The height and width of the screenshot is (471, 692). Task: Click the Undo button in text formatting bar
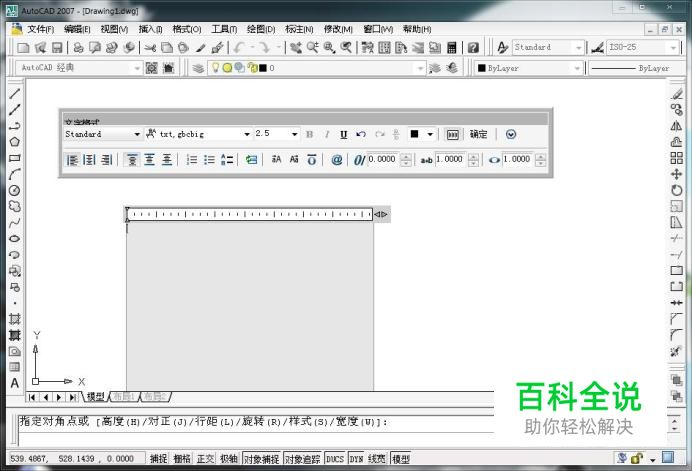pyautogui.click(x=361, y=134)
